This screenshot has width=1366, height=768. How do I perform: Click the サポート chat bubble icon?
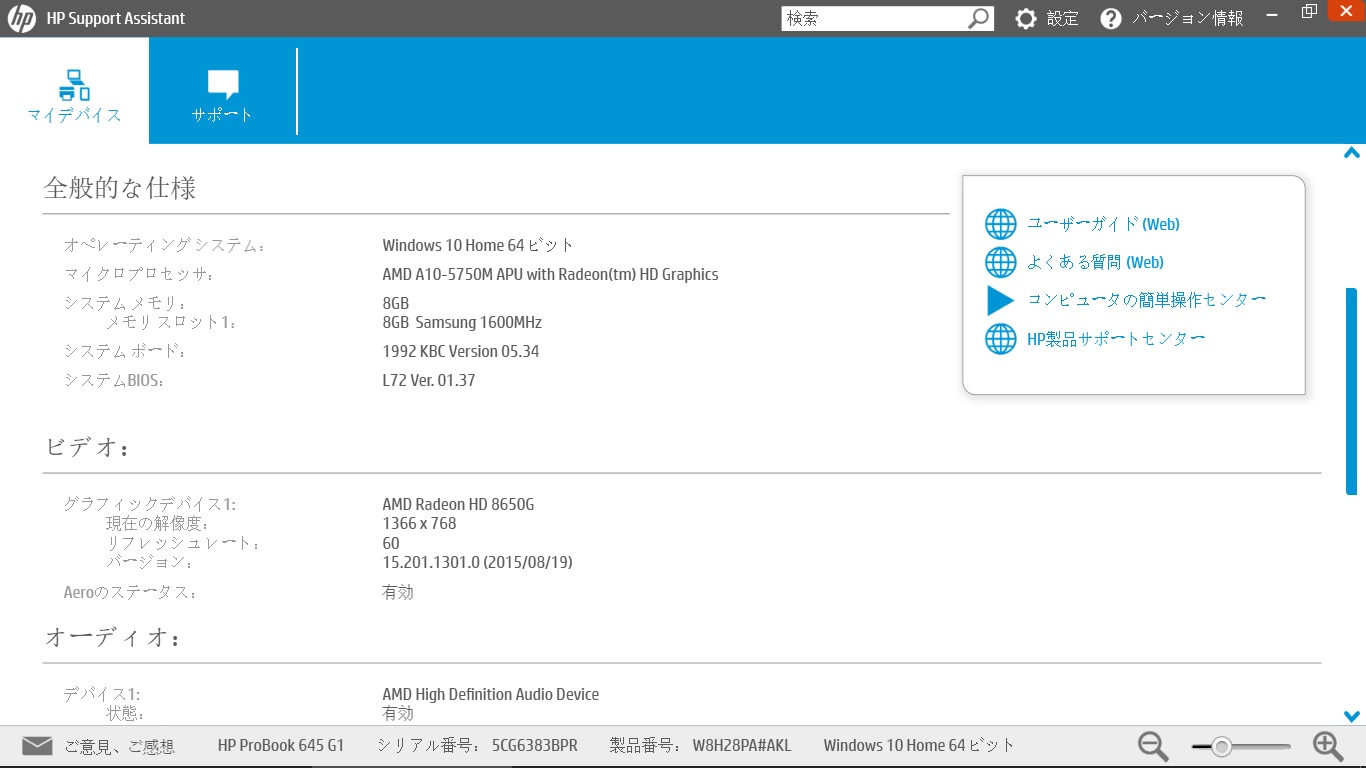(x=223, y=85)
